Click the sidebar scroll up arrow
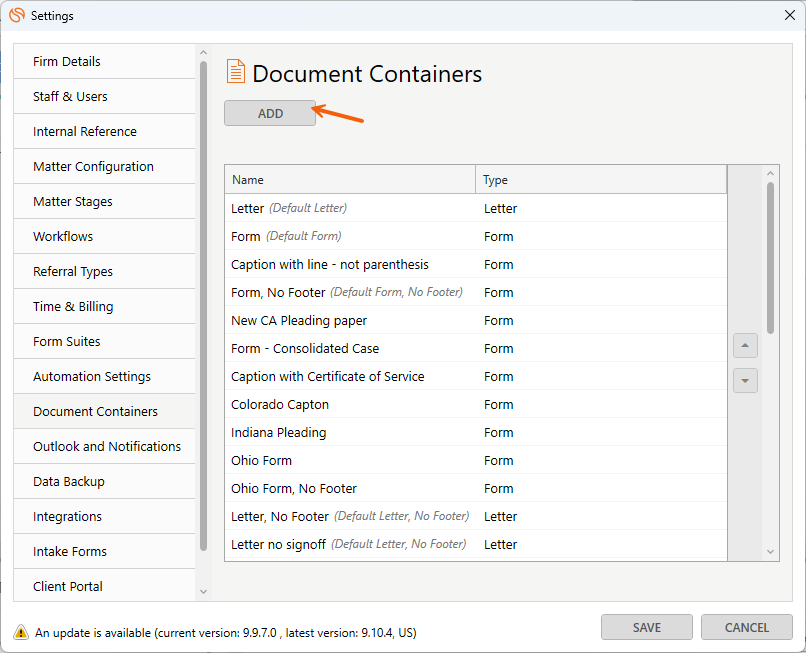The height and width of the screenshot is (653, 806). pyautogui.click(x=203, y=52)
